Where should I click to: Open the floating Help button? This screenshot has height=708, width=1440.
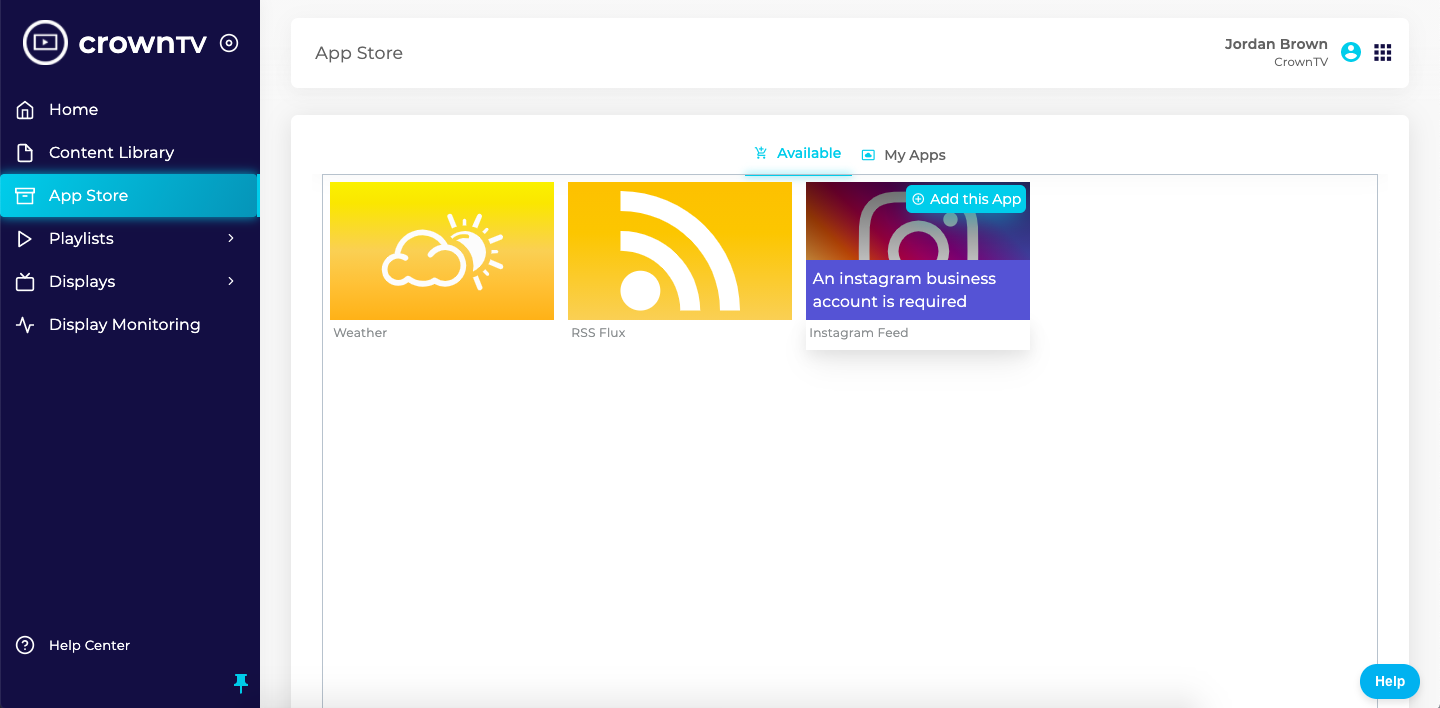(x=1390, y=681)
